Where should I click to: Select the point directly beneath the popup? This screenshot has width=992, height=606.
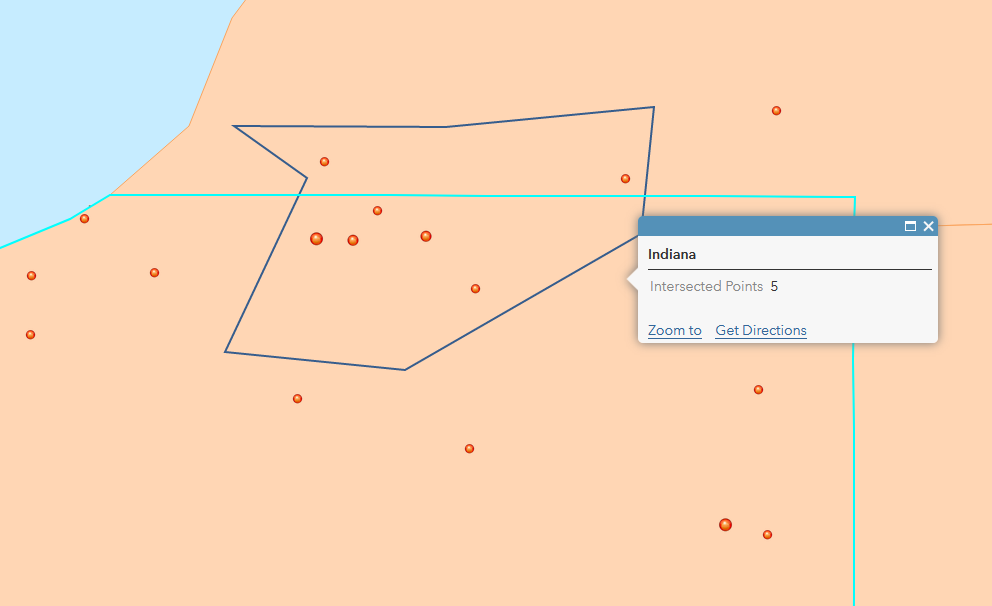tap(758, 390)
